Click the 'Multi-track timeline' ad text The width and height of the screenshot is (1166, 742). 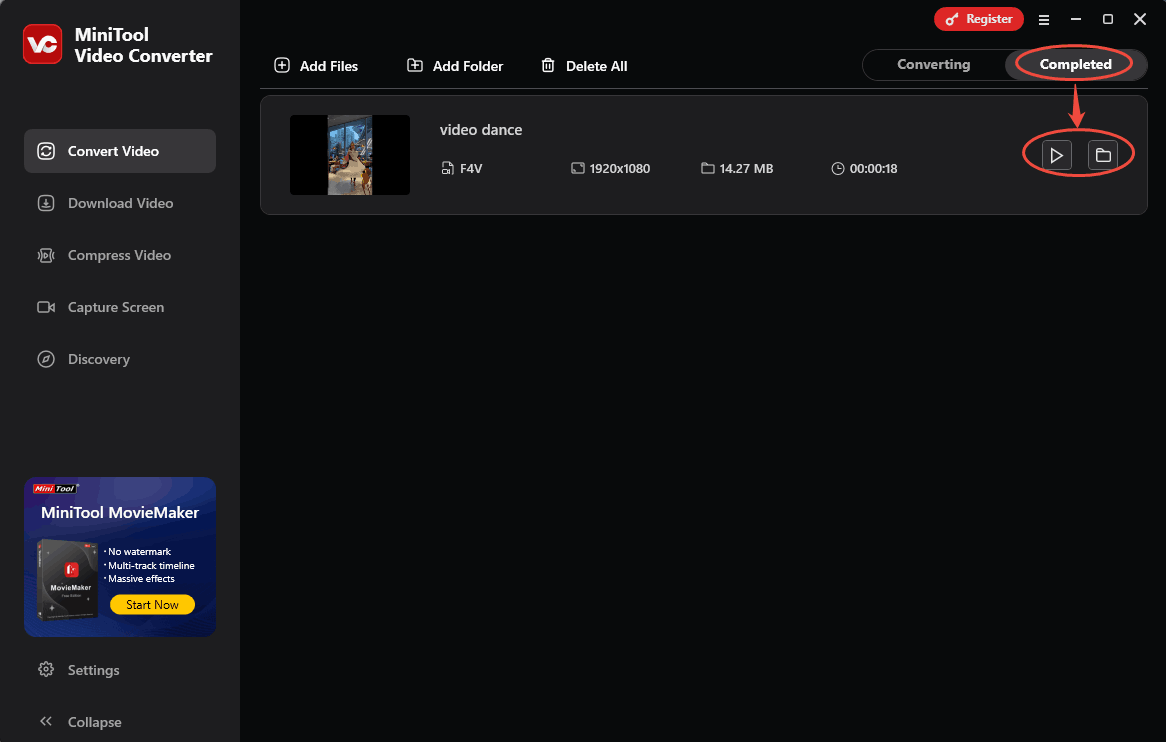tap(151, 566)
